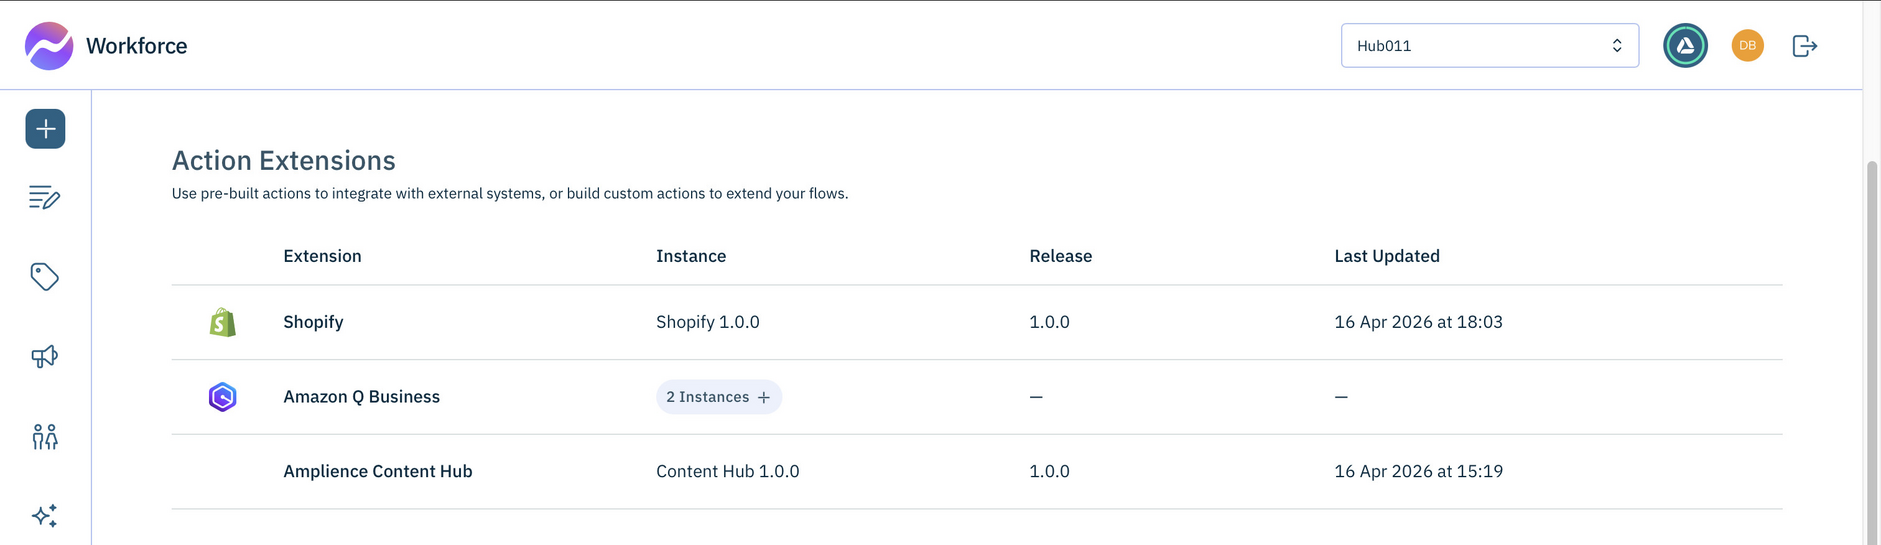The height and width of the screenshot is (545, 1881).
Task: Open the people team sidebar icon
Action: 45,436
